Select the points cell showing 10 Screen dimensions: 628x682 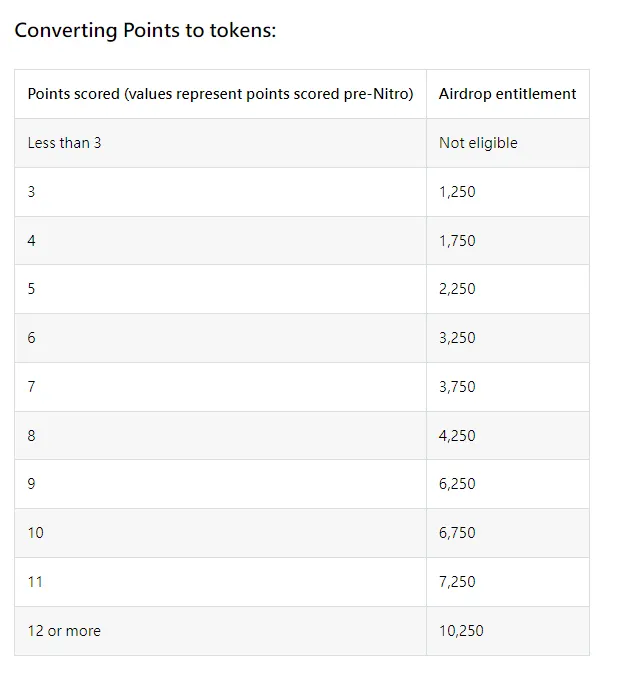[x=35, y=533]
